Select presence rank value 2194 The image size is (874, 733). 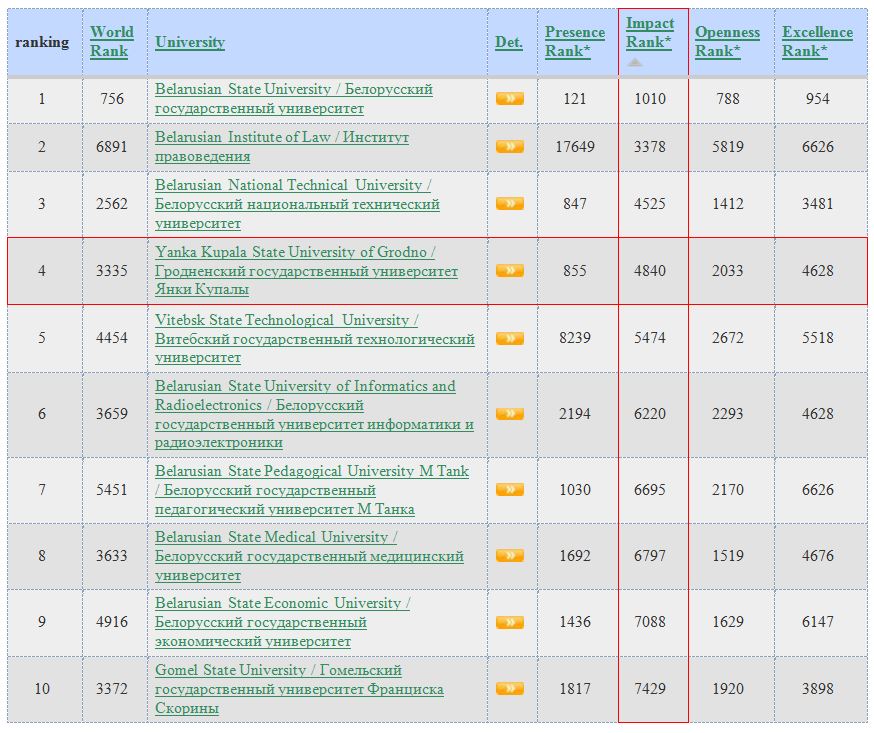pyautogui.click(x=575, y=414)
